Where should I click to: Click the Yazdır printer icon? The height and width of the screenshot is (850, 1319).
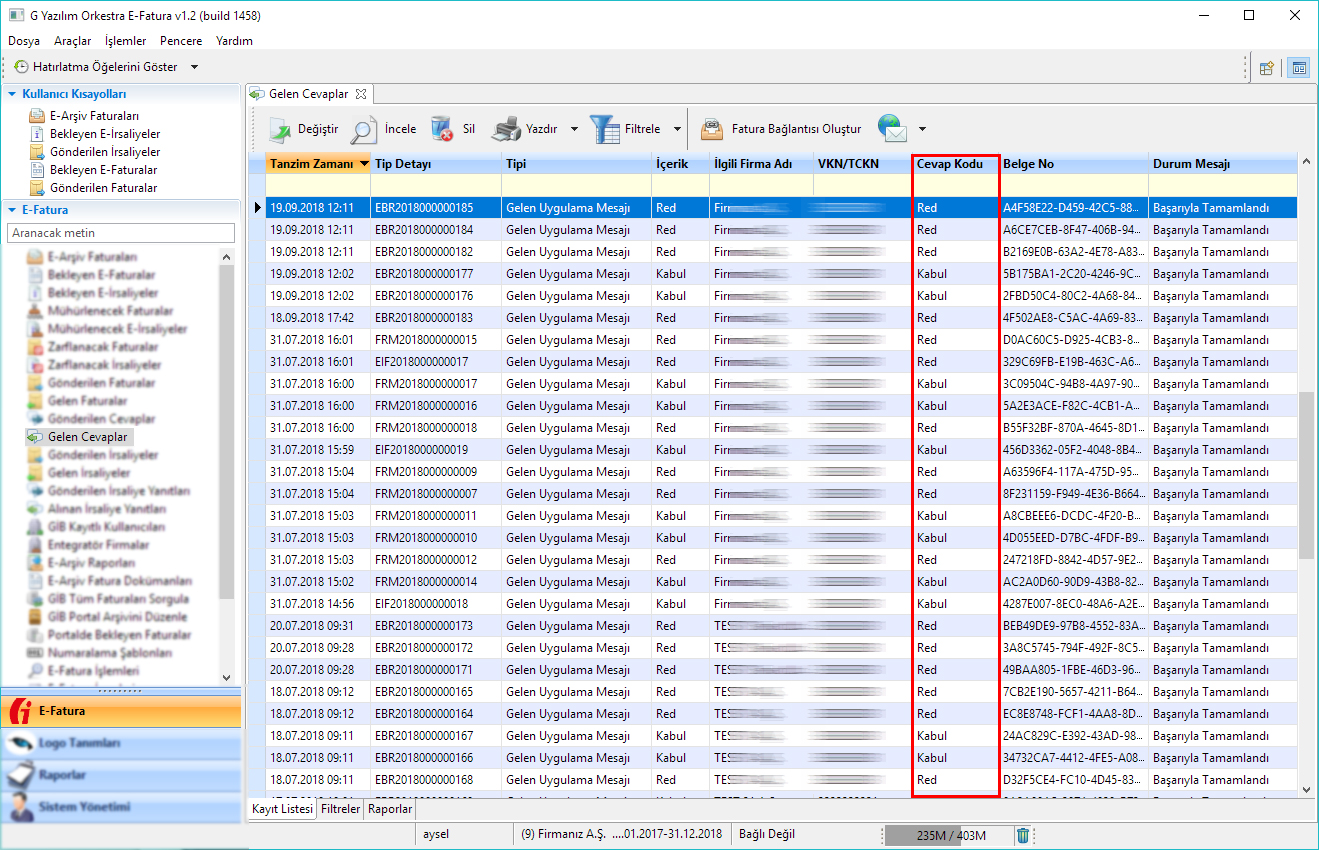[x=508, y=129]
